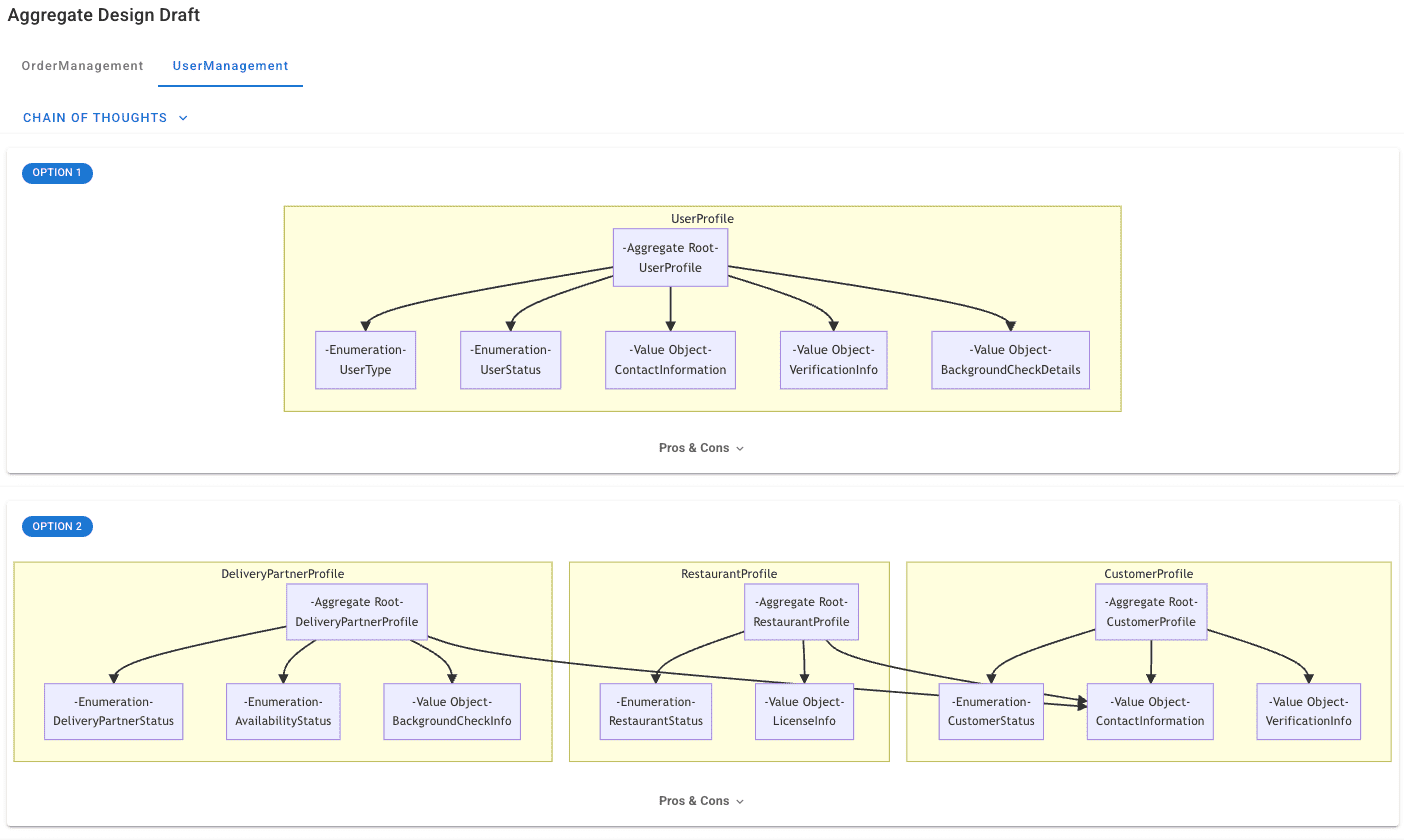
Task: Expand the Chain of Thoughts section
Action: 105,118
